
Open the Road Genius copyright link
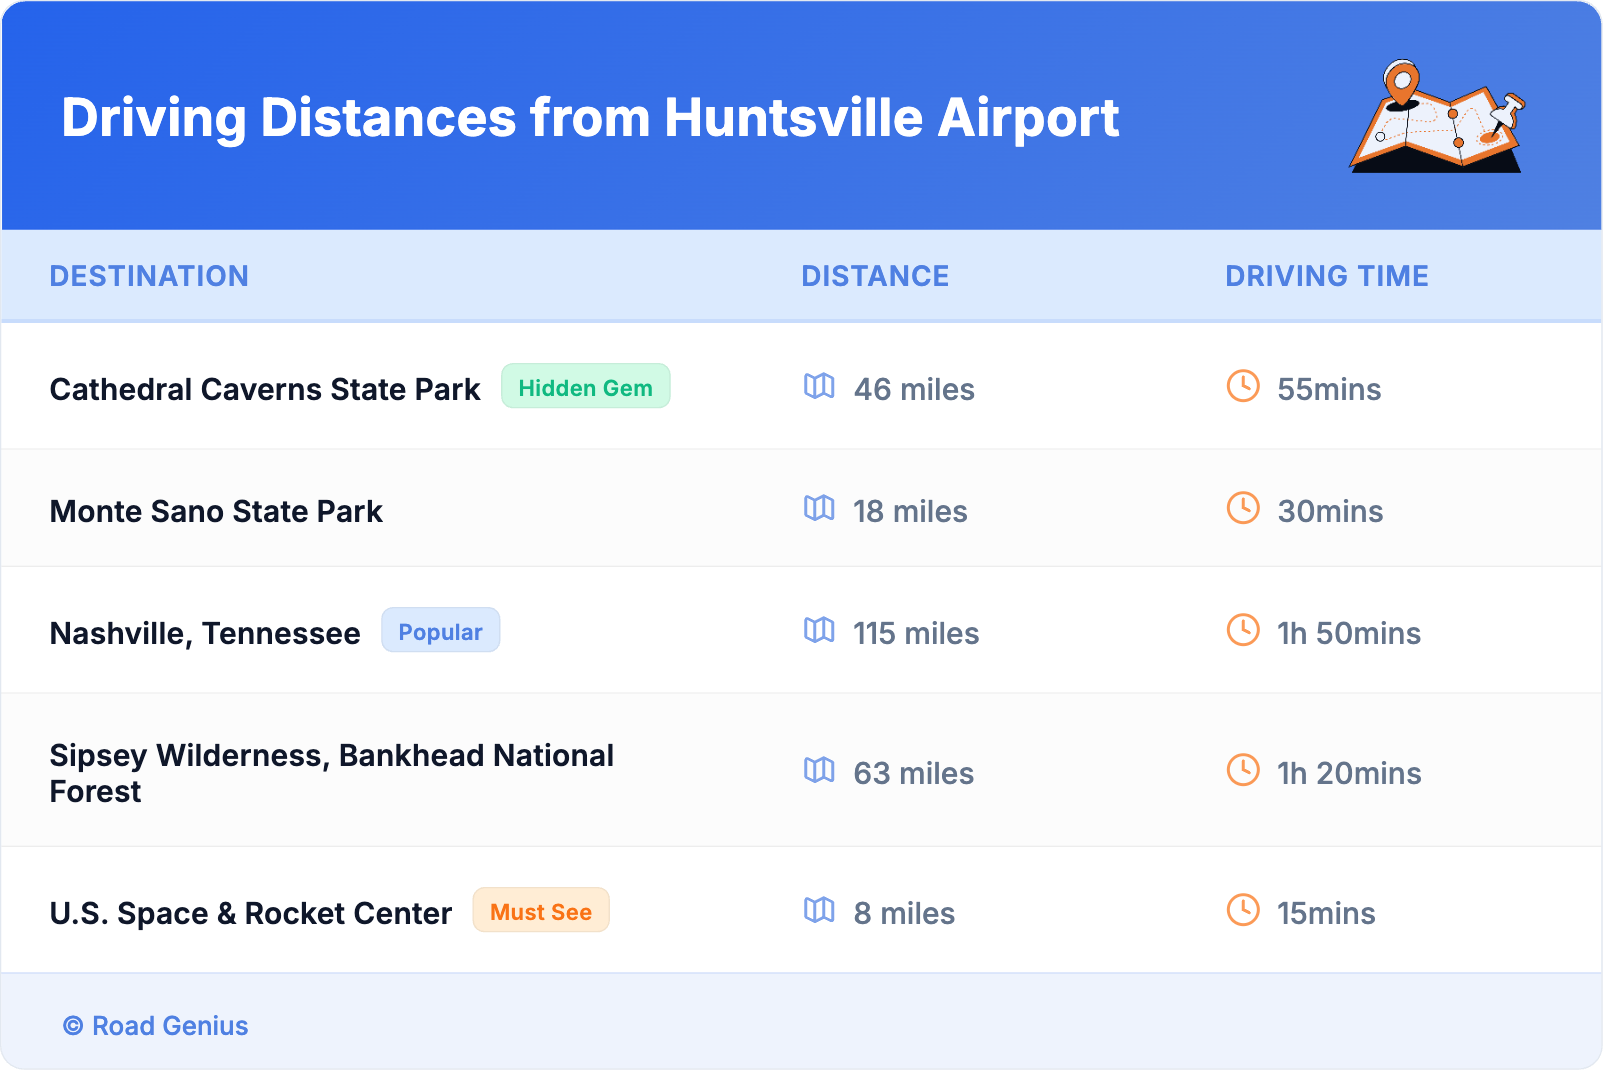156,1026
